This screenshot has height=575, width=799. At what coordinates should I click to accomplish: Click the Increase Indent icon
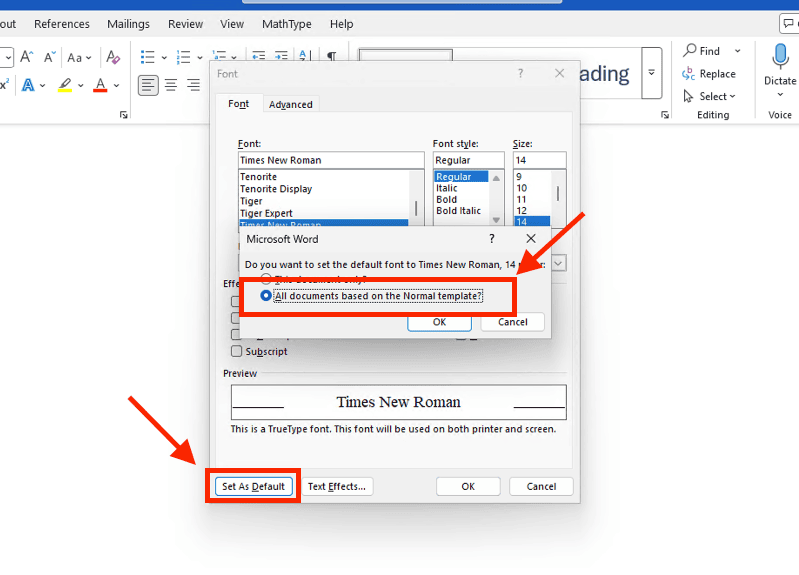(281, 55)
